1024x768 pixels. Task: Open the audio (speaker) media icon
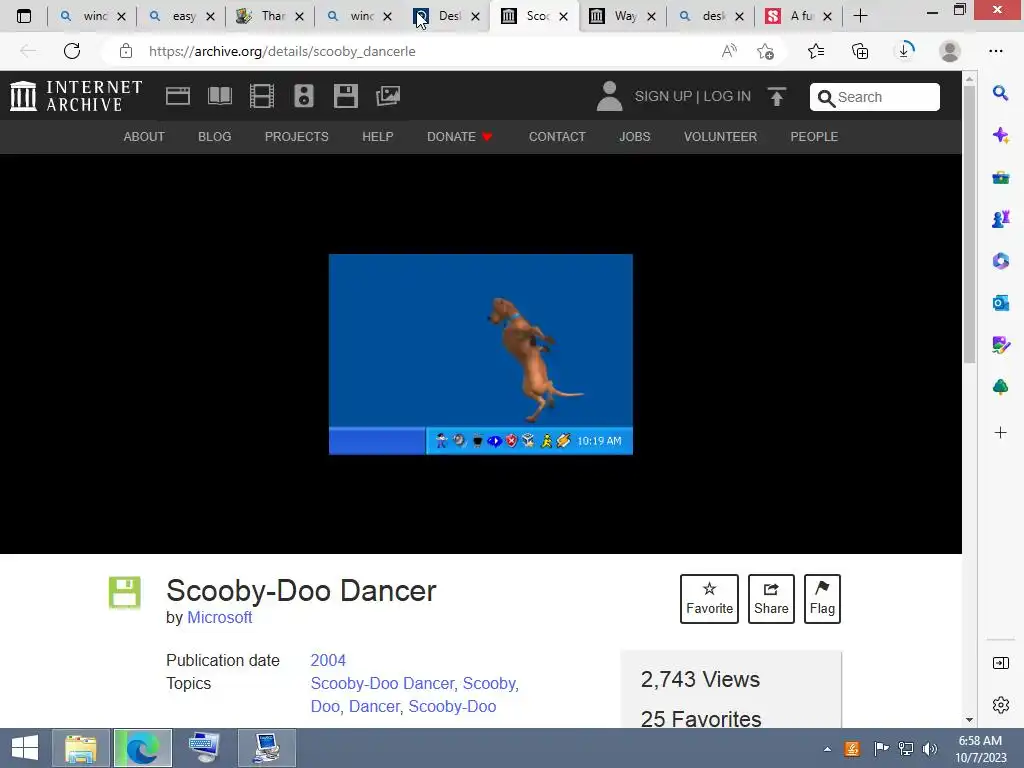click(x=304, y=96)
